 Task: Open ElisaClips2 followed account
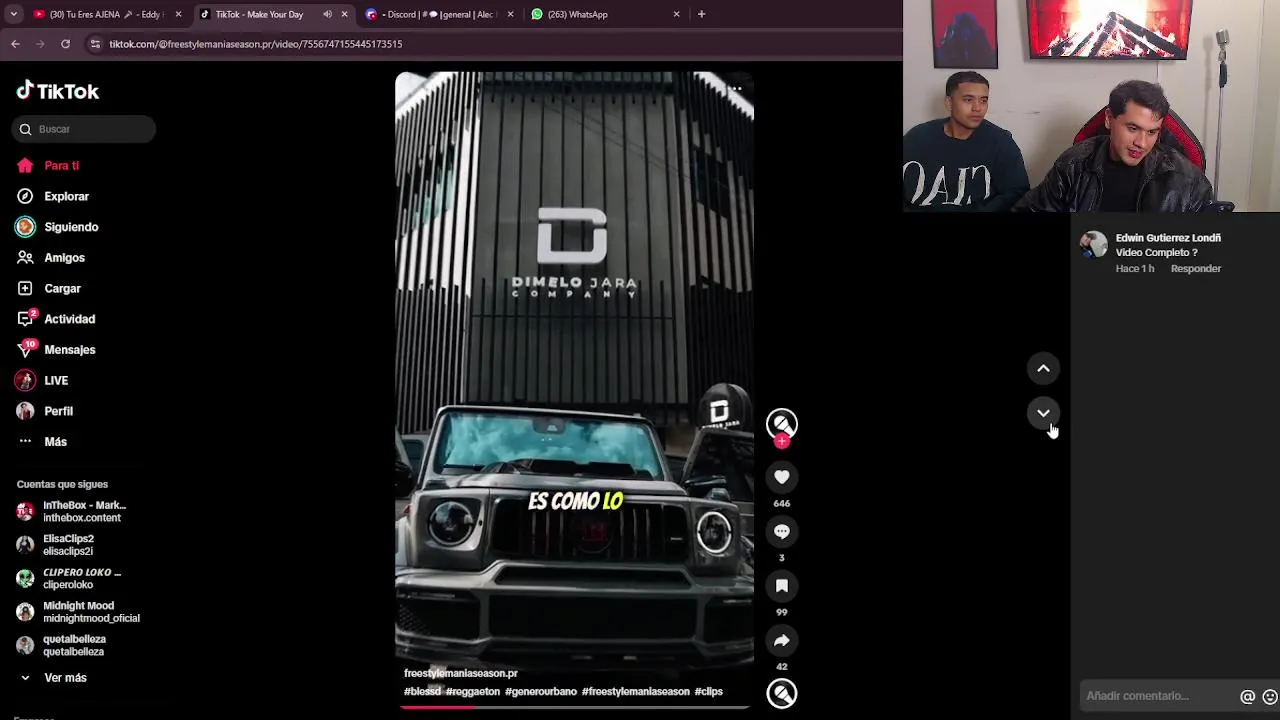[x=68, y=545]
